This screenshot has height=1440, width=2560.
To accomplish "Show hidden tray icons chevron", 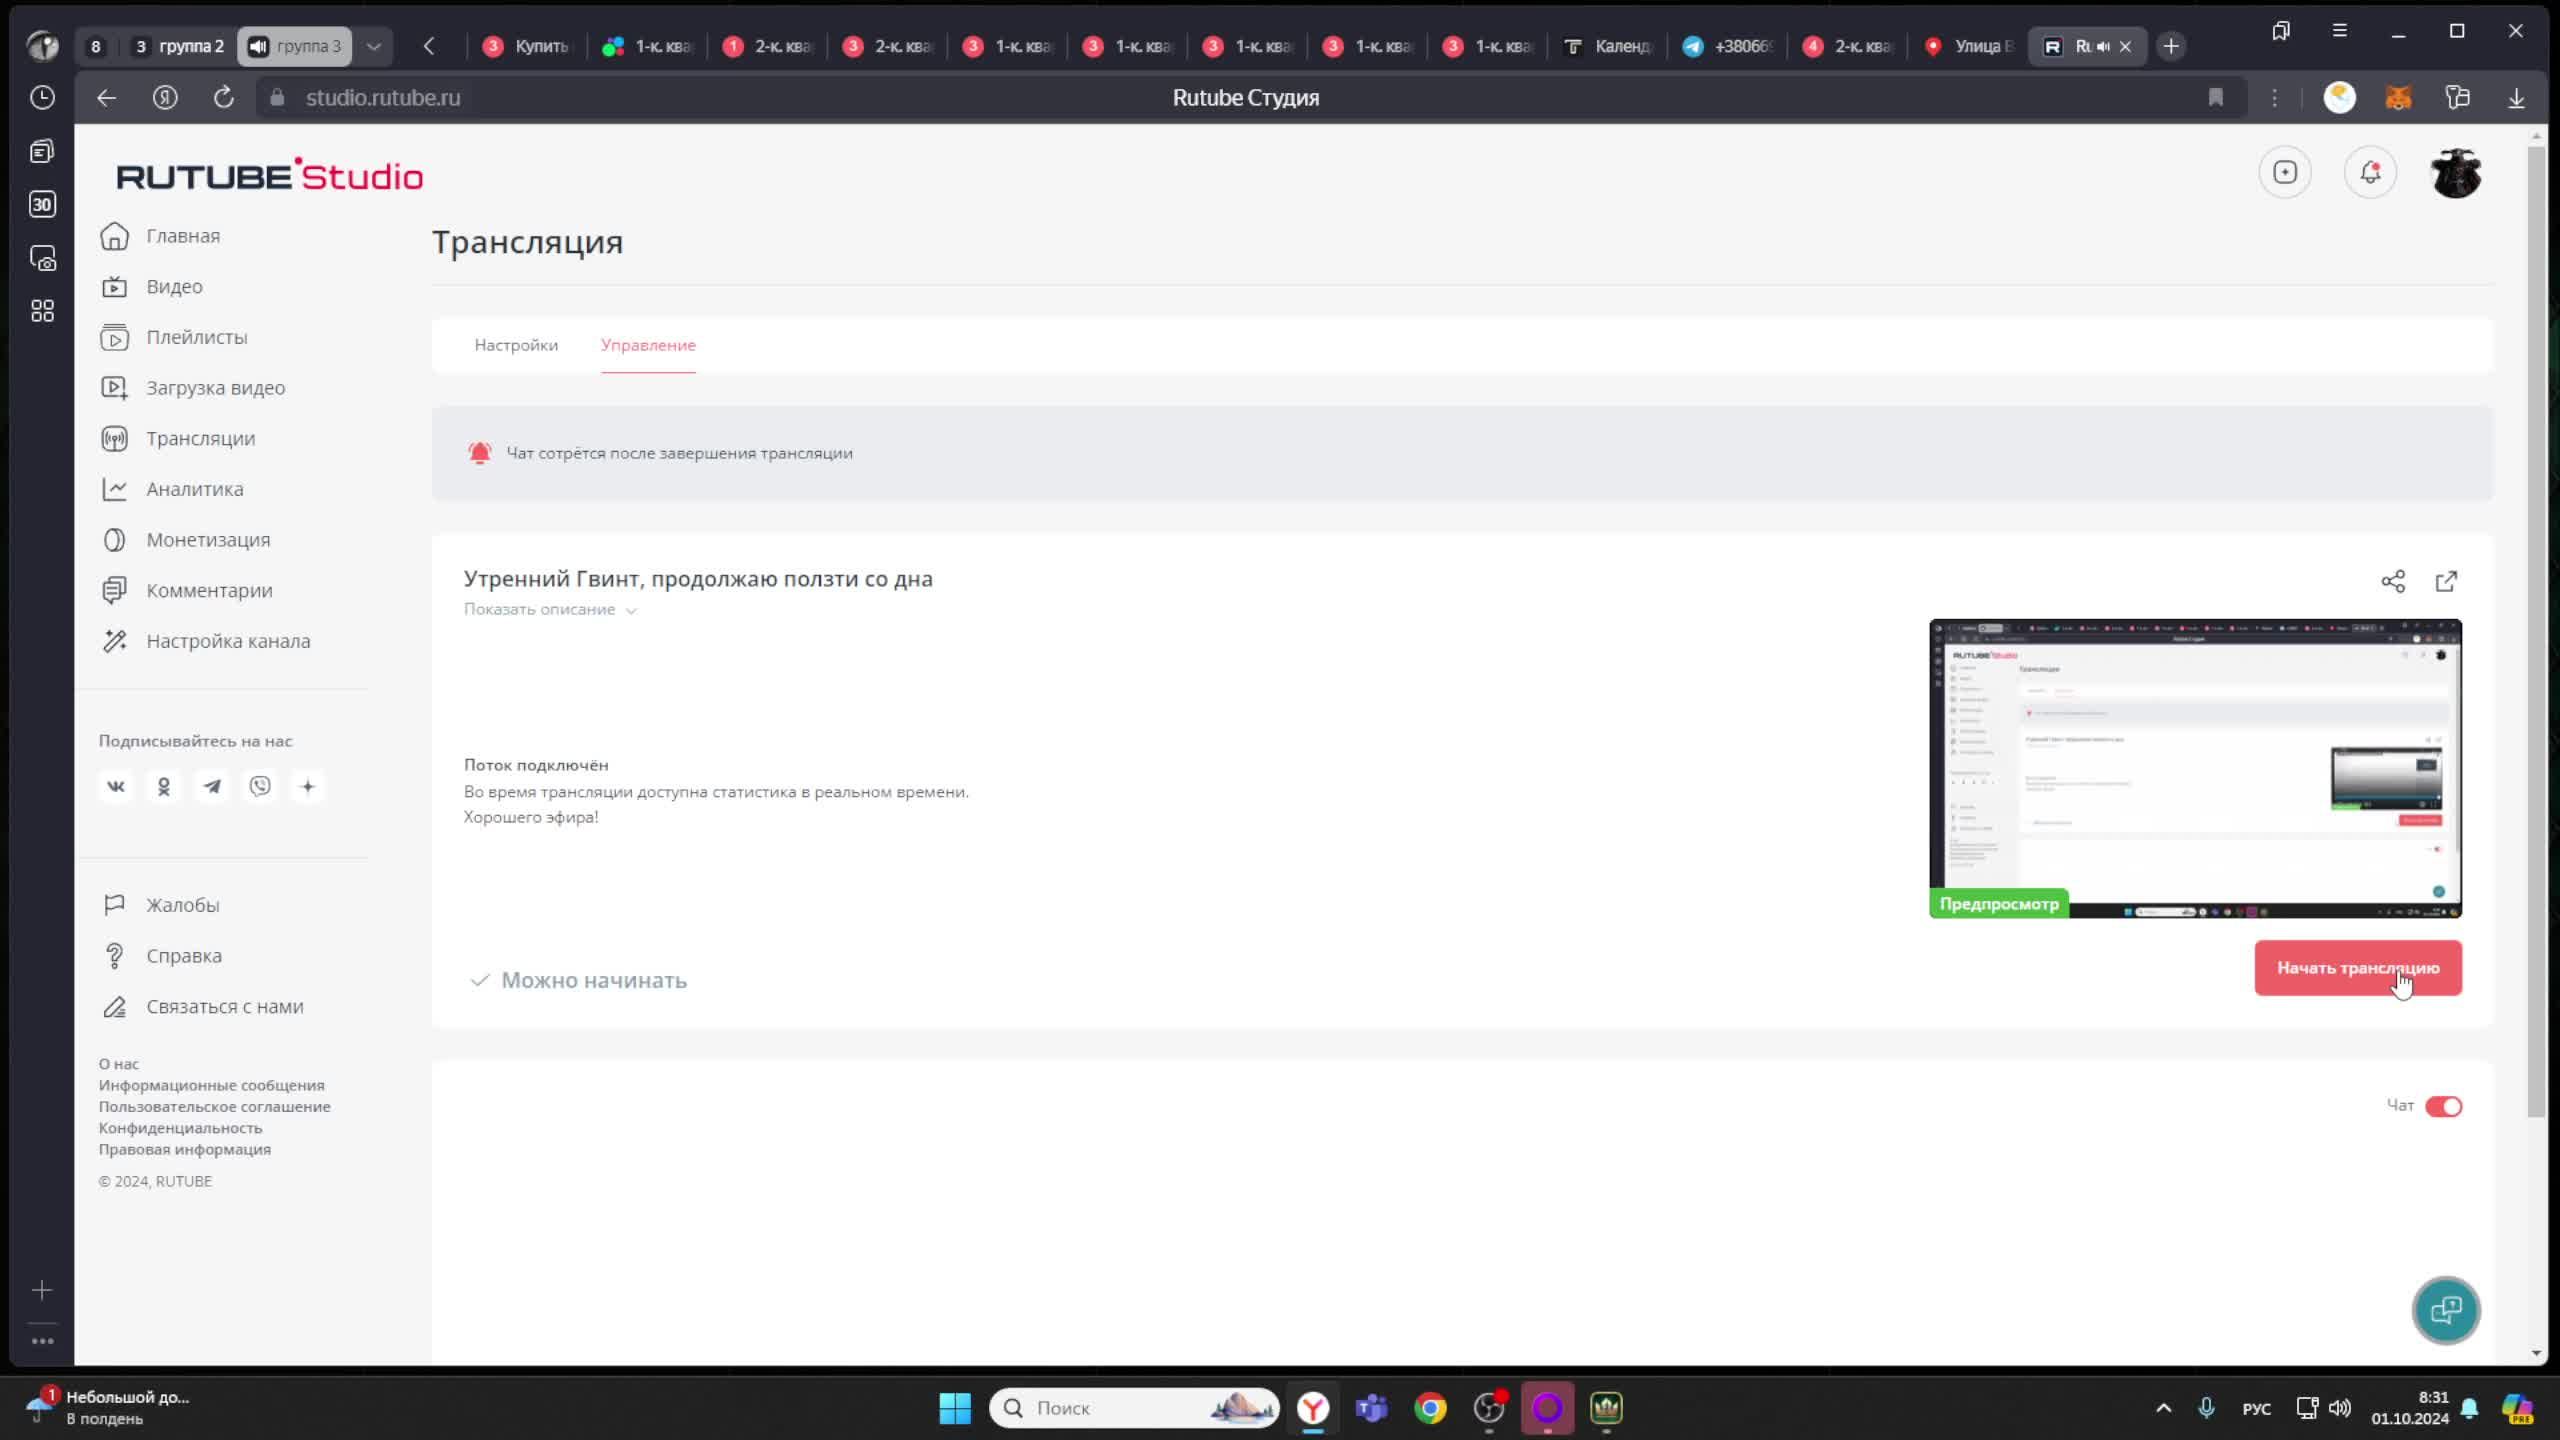I will 2163,1408.
